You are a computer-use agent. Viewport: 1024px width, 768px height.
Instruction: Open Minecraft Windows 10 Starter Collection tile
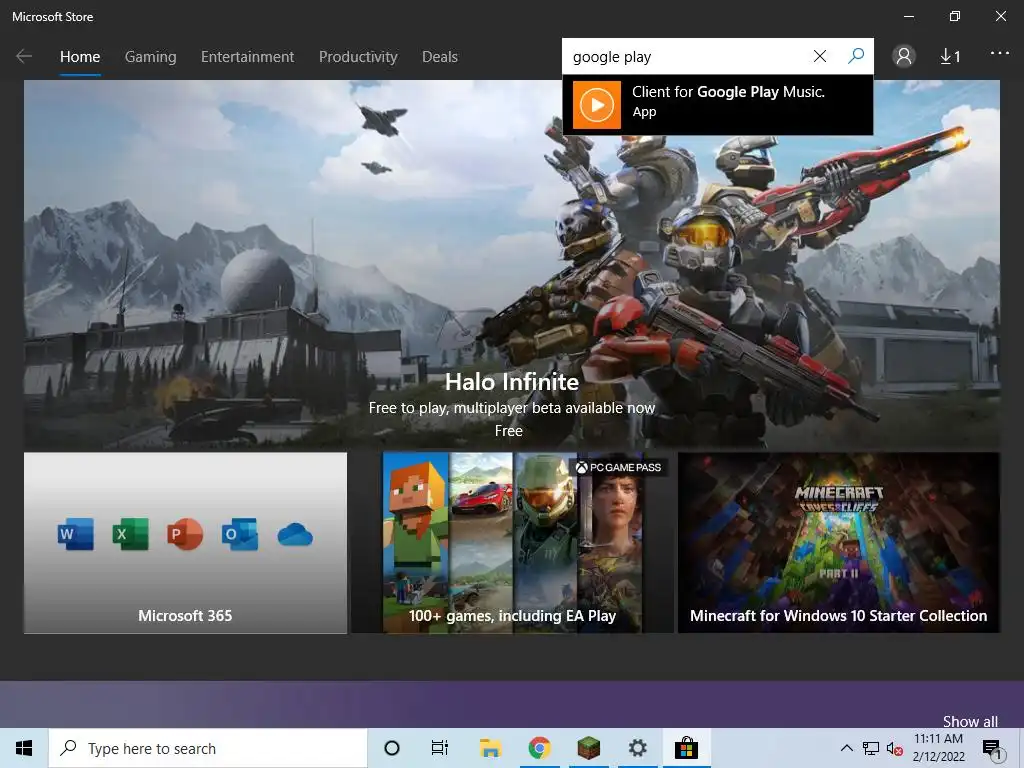(x=839, y=543)
